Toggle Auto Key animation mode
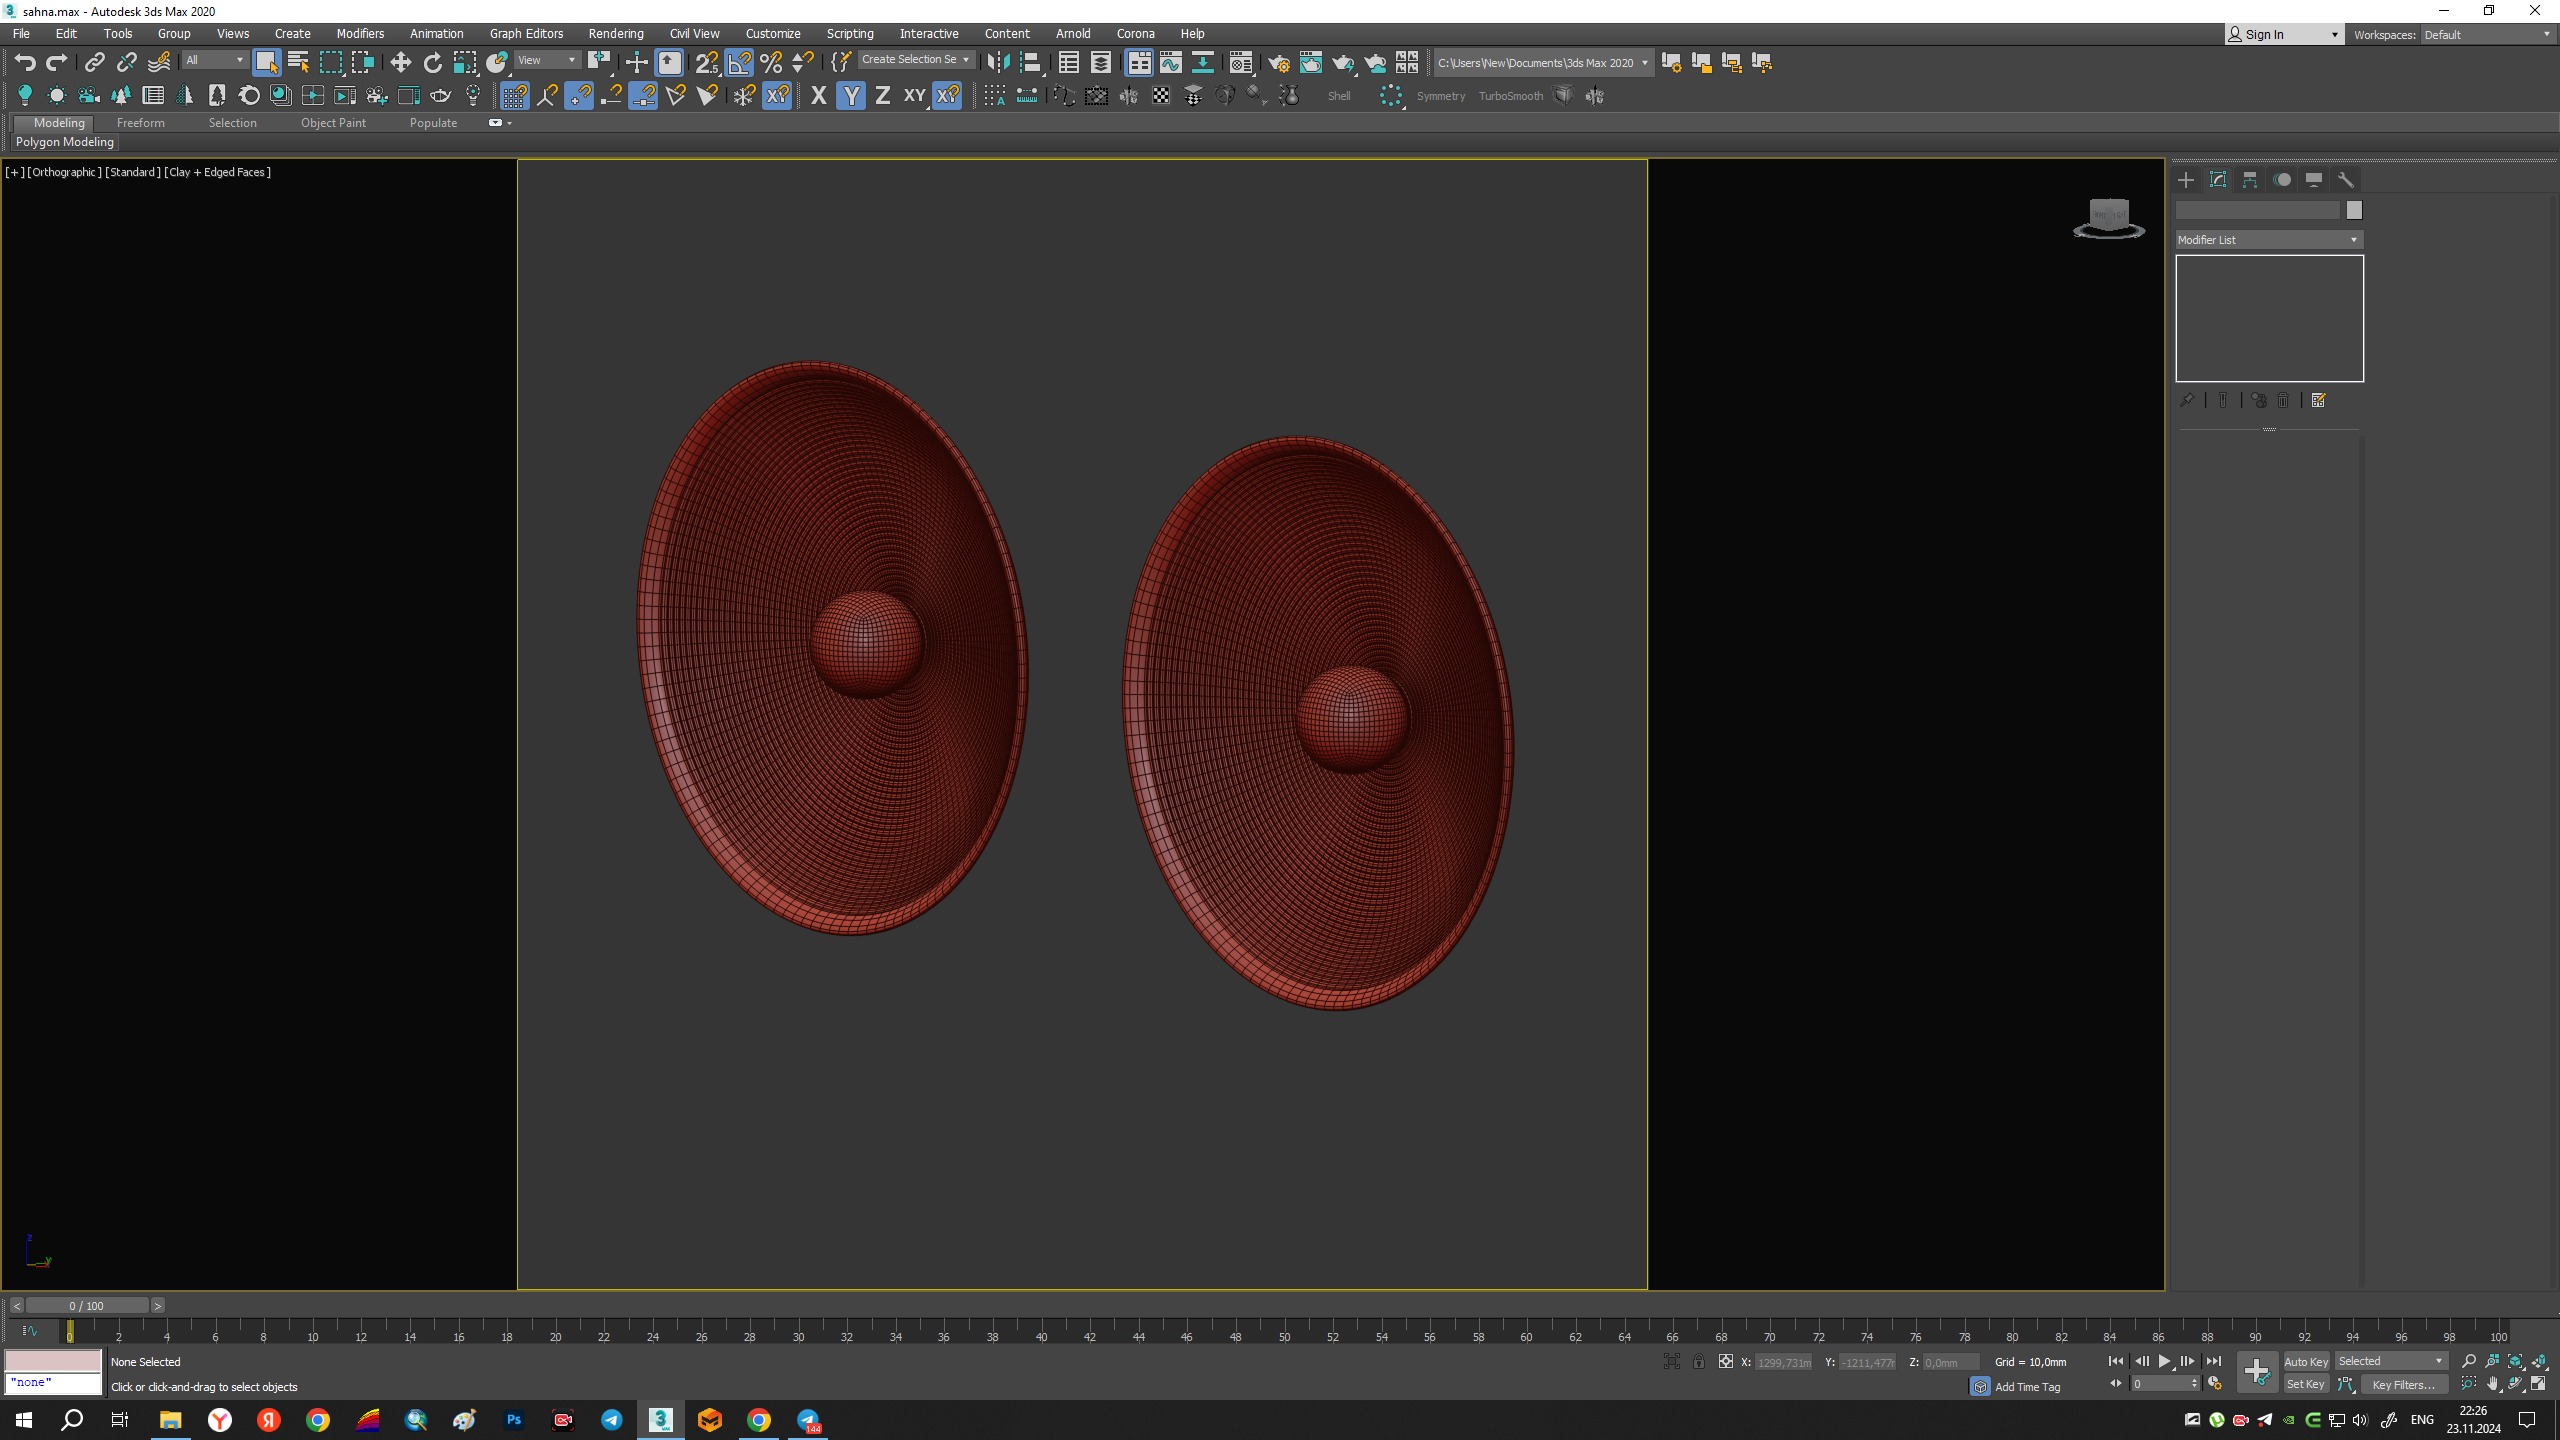Image resolution: width=2560 pixels, height=1440 pixels. pos(2306,1361)
